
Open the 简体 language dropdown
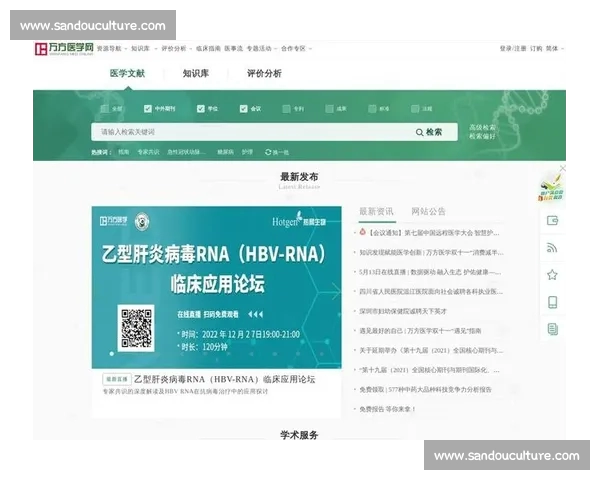pyautogui.click(x=555, y=49)
